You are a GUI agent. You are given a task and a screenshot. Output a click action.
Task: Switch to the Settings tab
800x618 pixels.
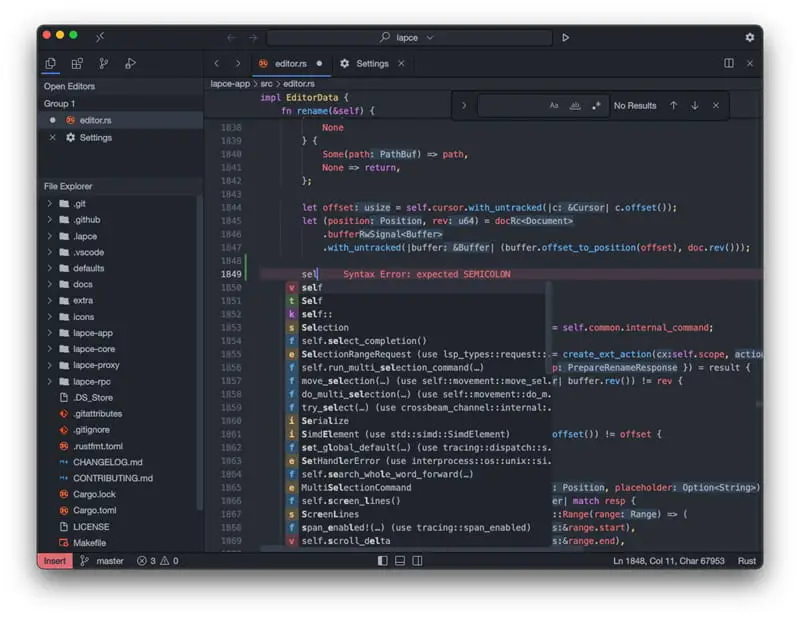coord(371,63)
